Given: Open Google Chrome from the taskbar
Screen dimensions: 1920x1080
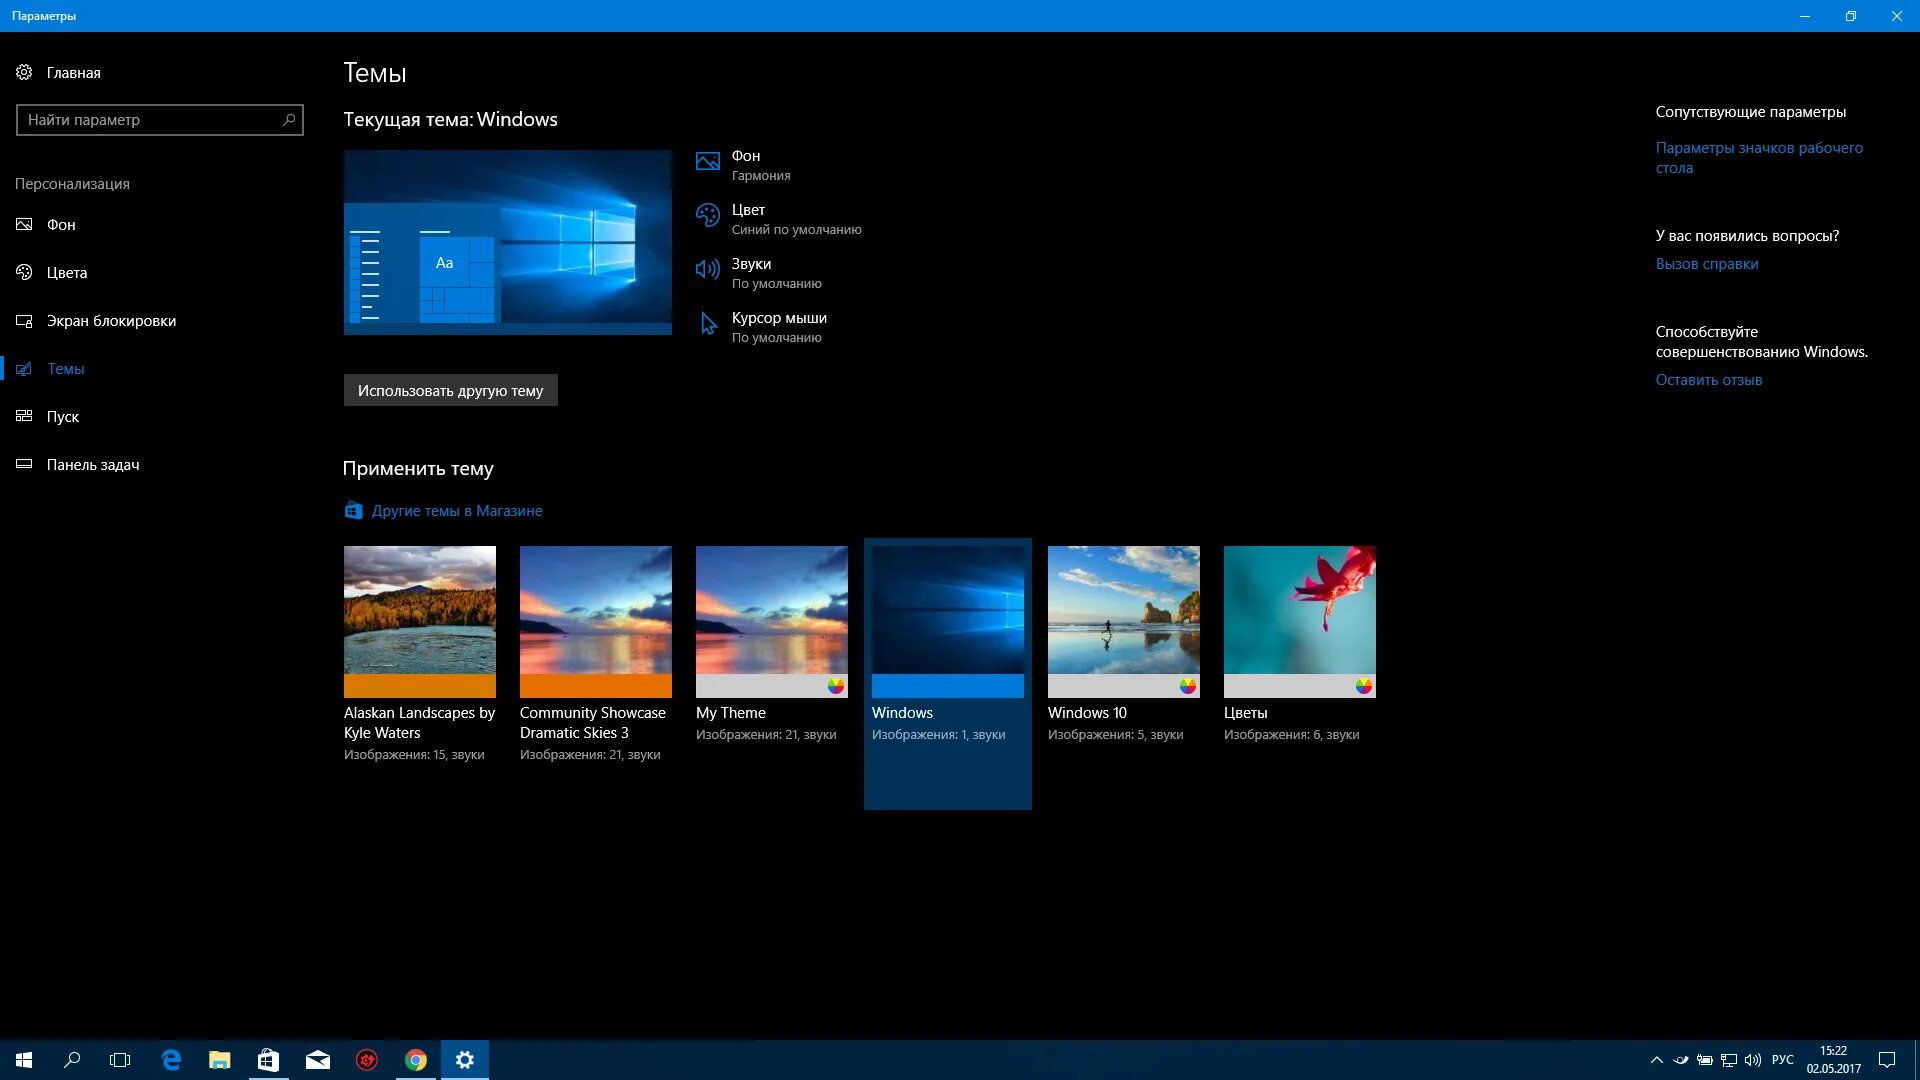Looking at the screenshot, I should click(416, 1060).
